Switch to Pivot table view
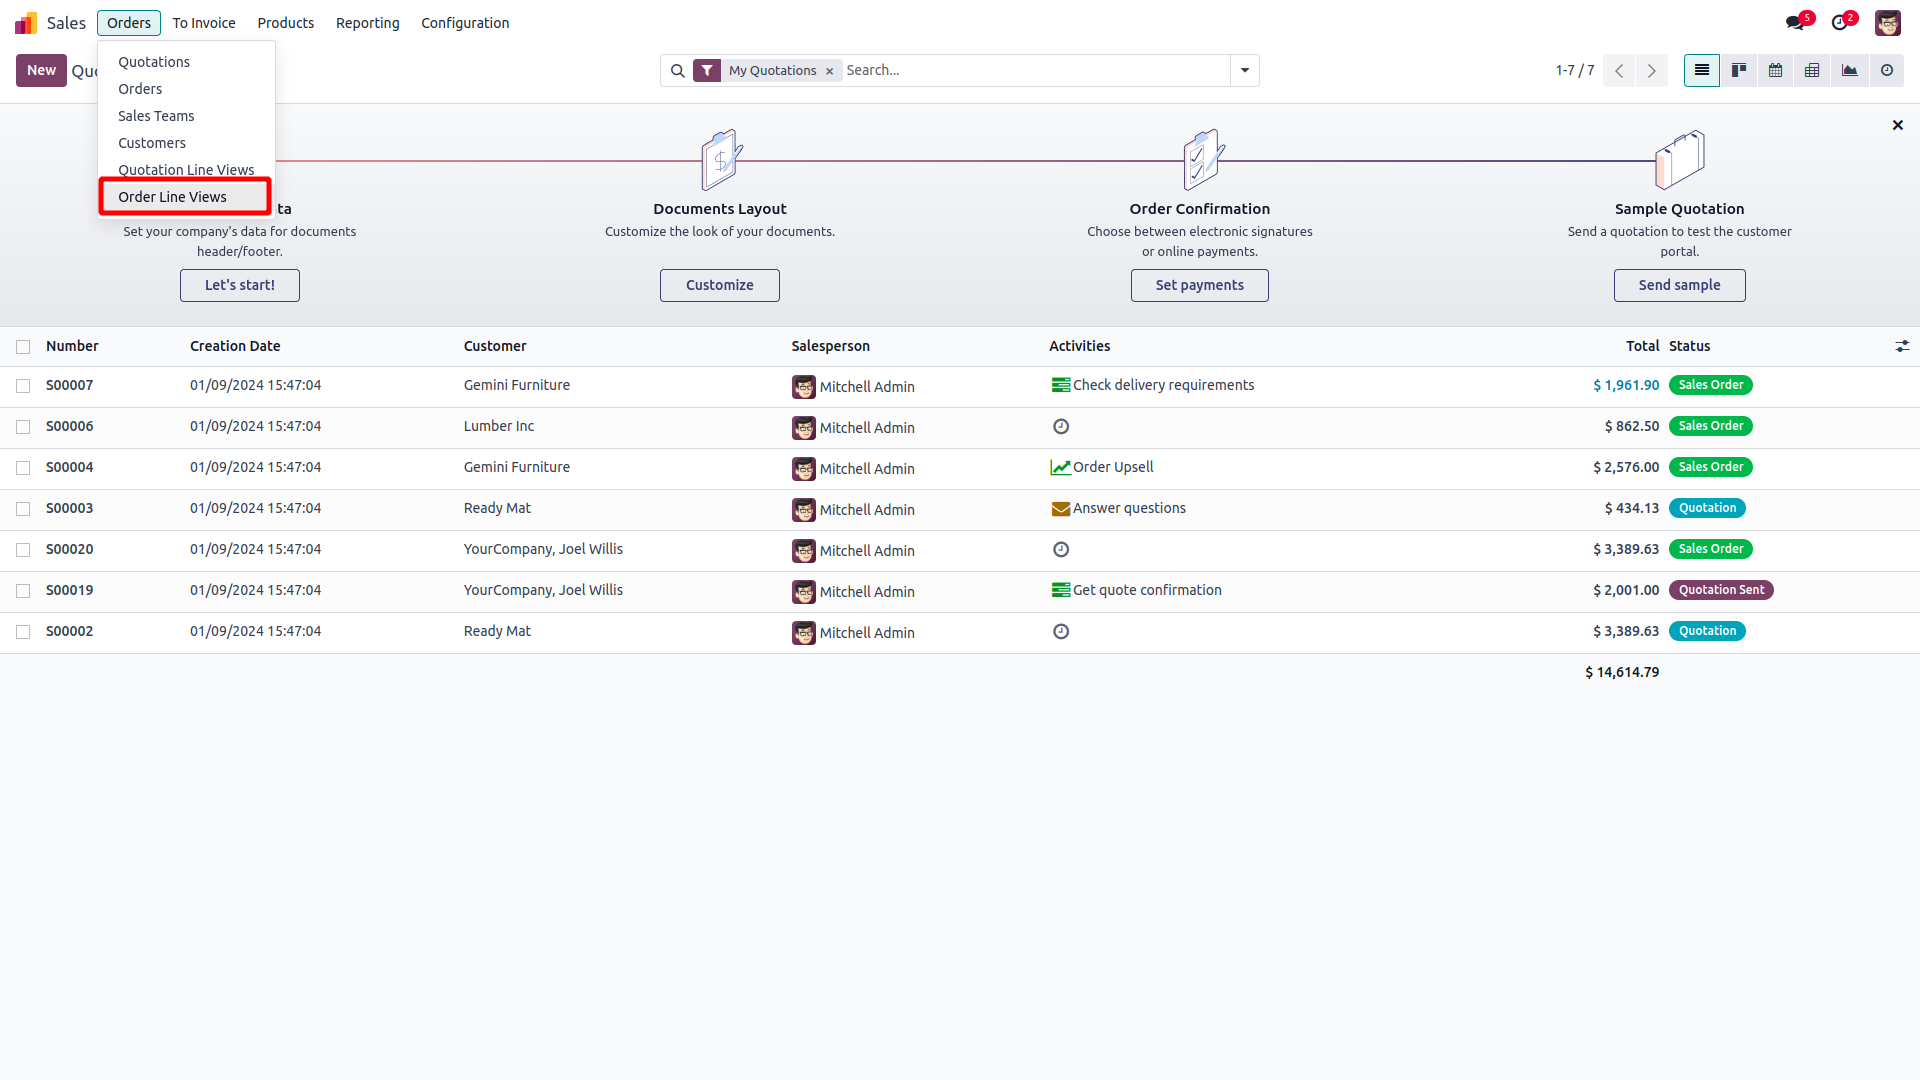Screen dimensions: 1920x1080 (1812, 70)
